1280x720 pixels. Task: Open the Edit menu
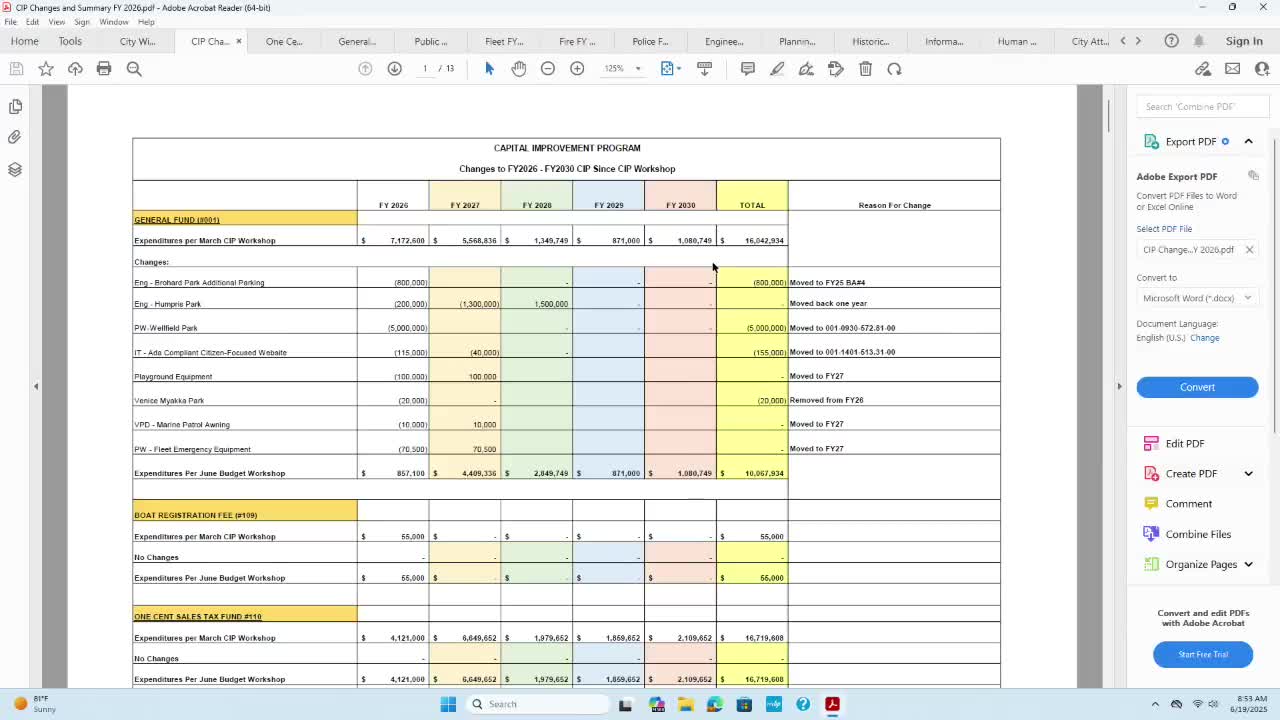(33, 22)
